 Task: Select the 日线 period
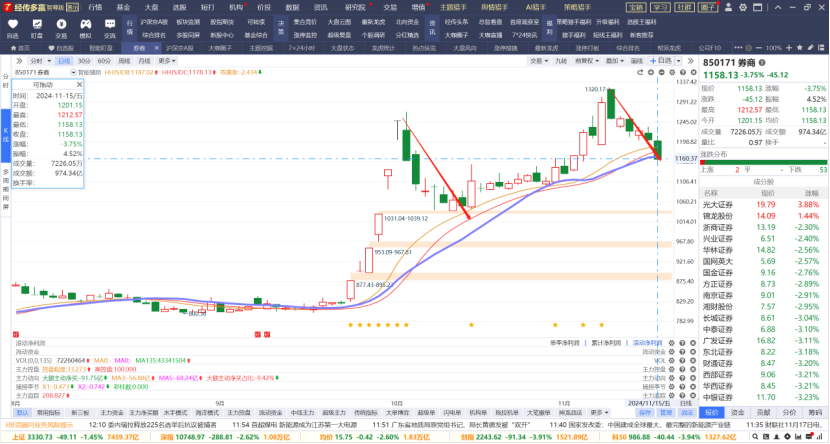(x=64, y=61)
